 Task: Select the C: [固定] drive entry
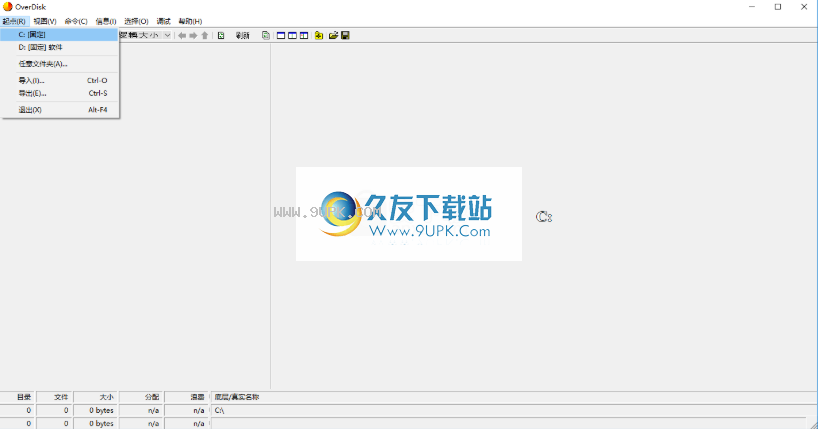point(60,34)
